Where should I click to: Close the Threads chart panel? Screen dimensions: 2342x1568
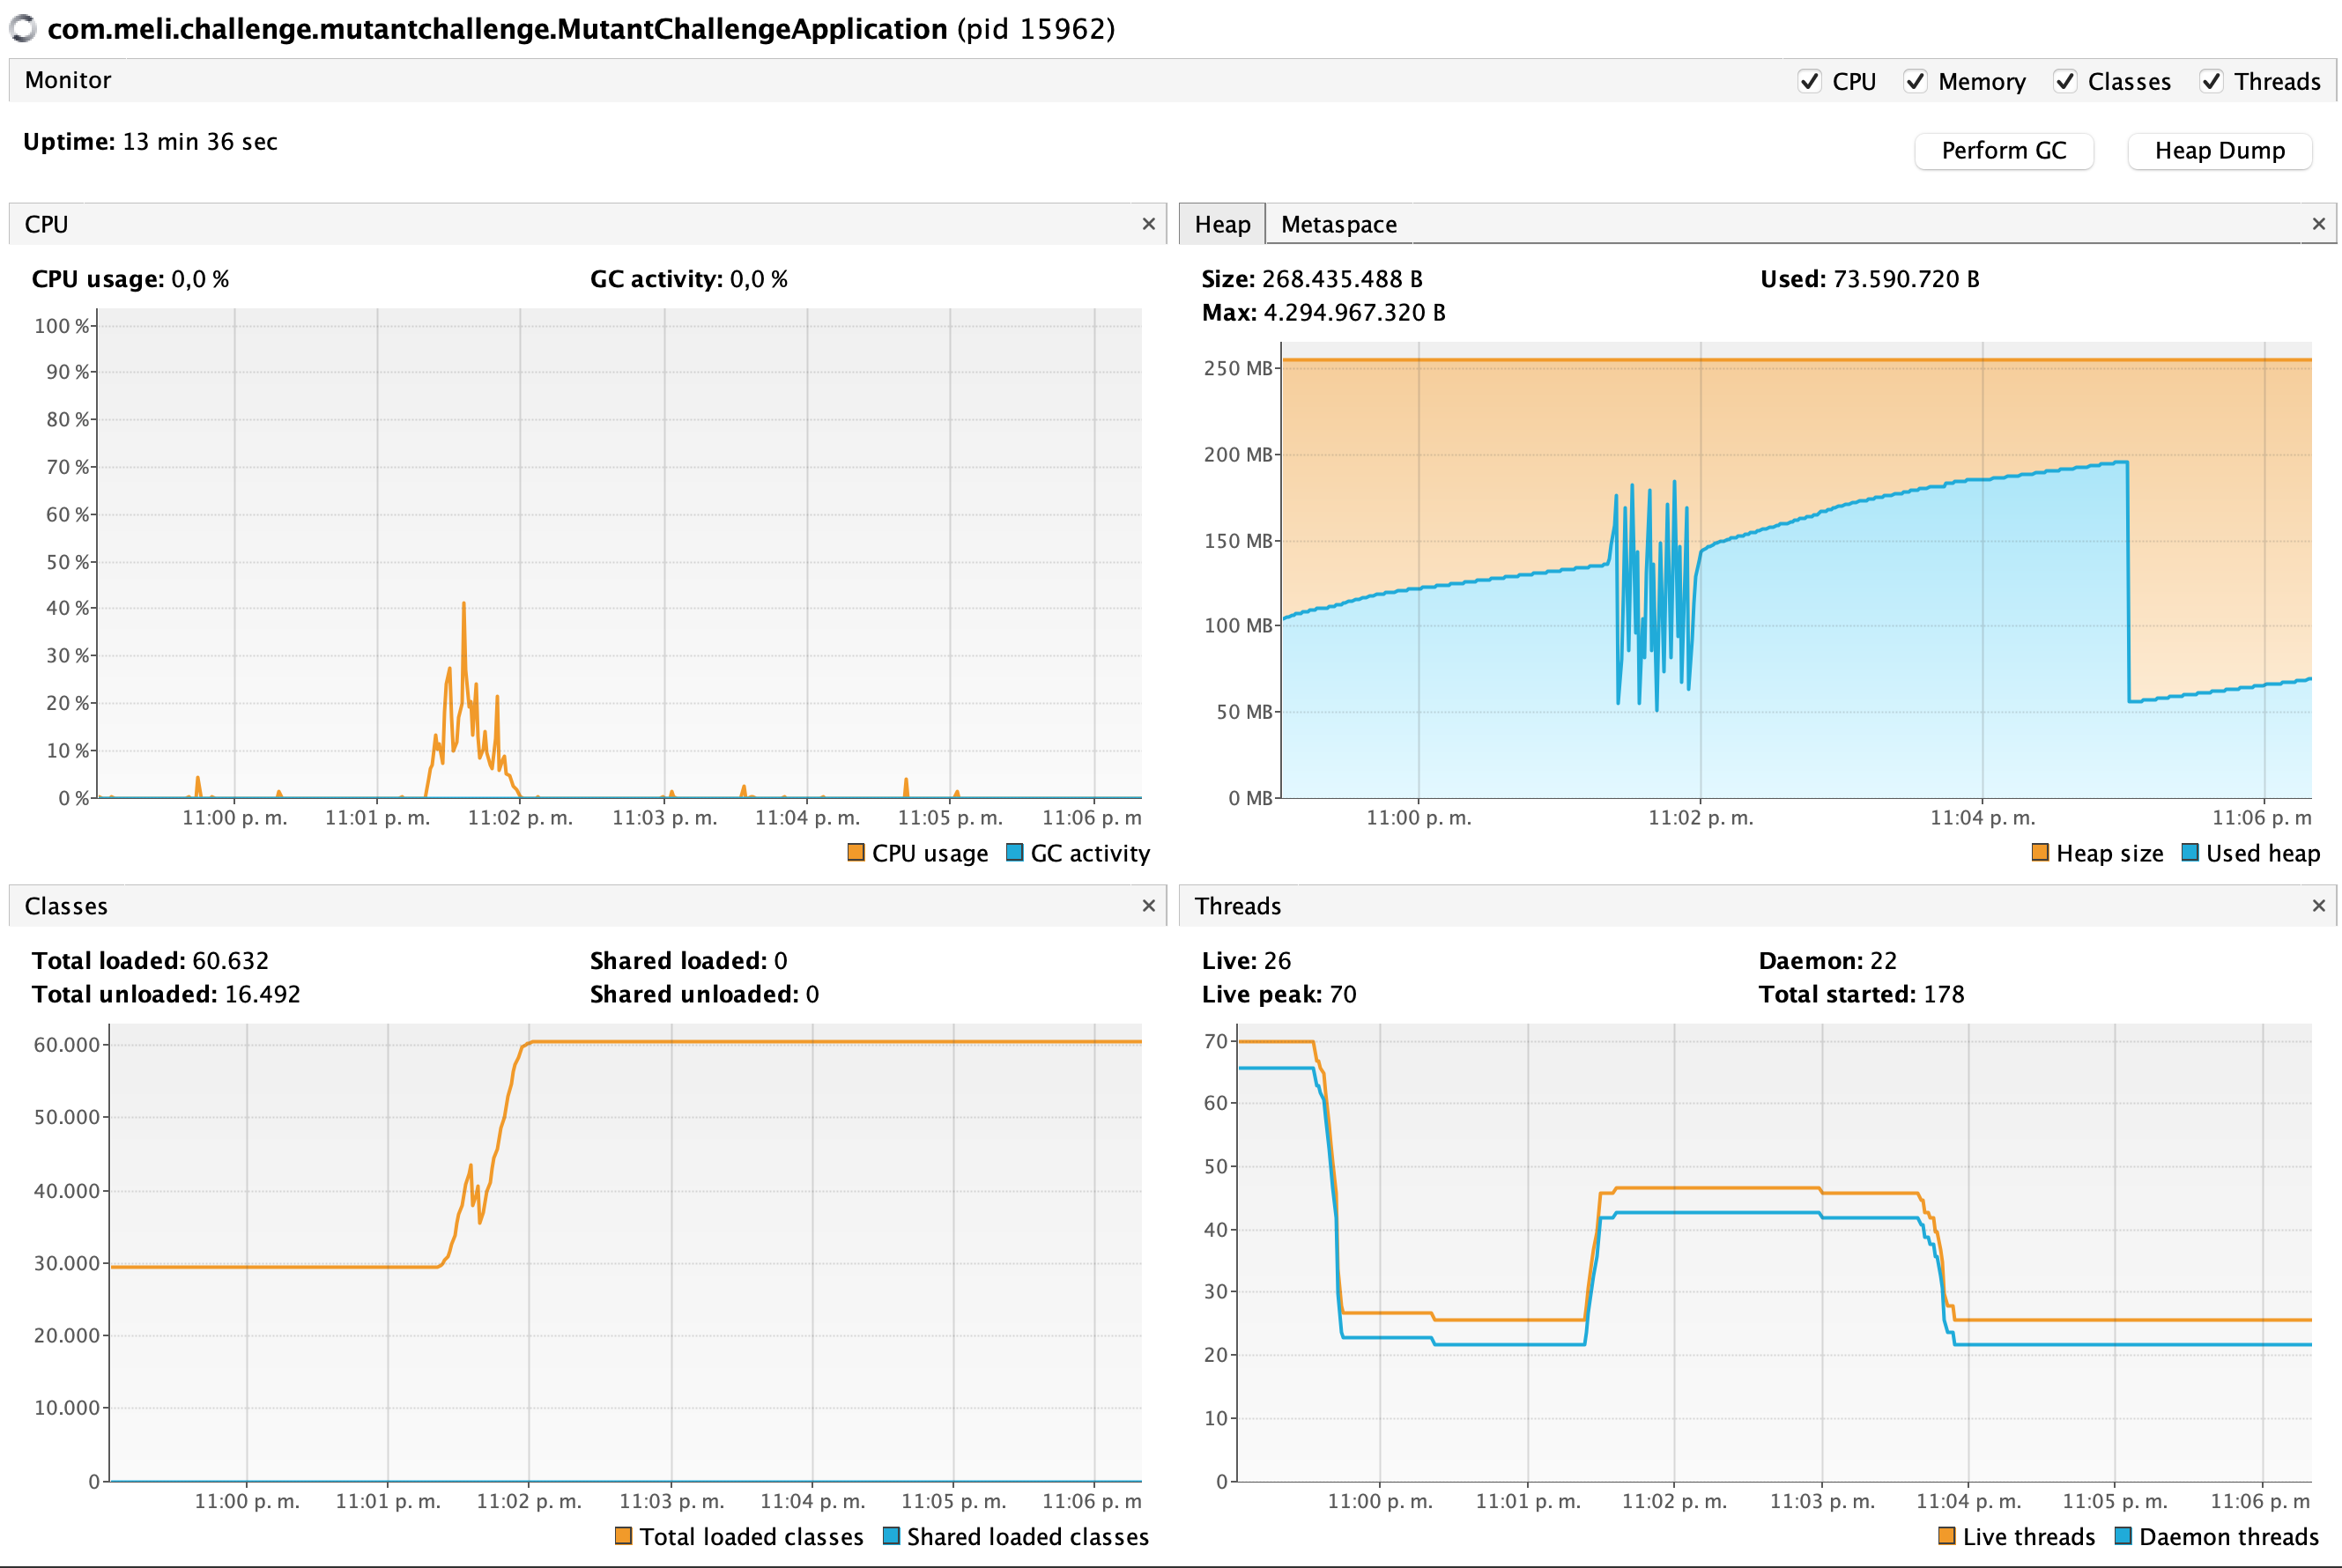pyautogui.click(x=2318, y=906)
